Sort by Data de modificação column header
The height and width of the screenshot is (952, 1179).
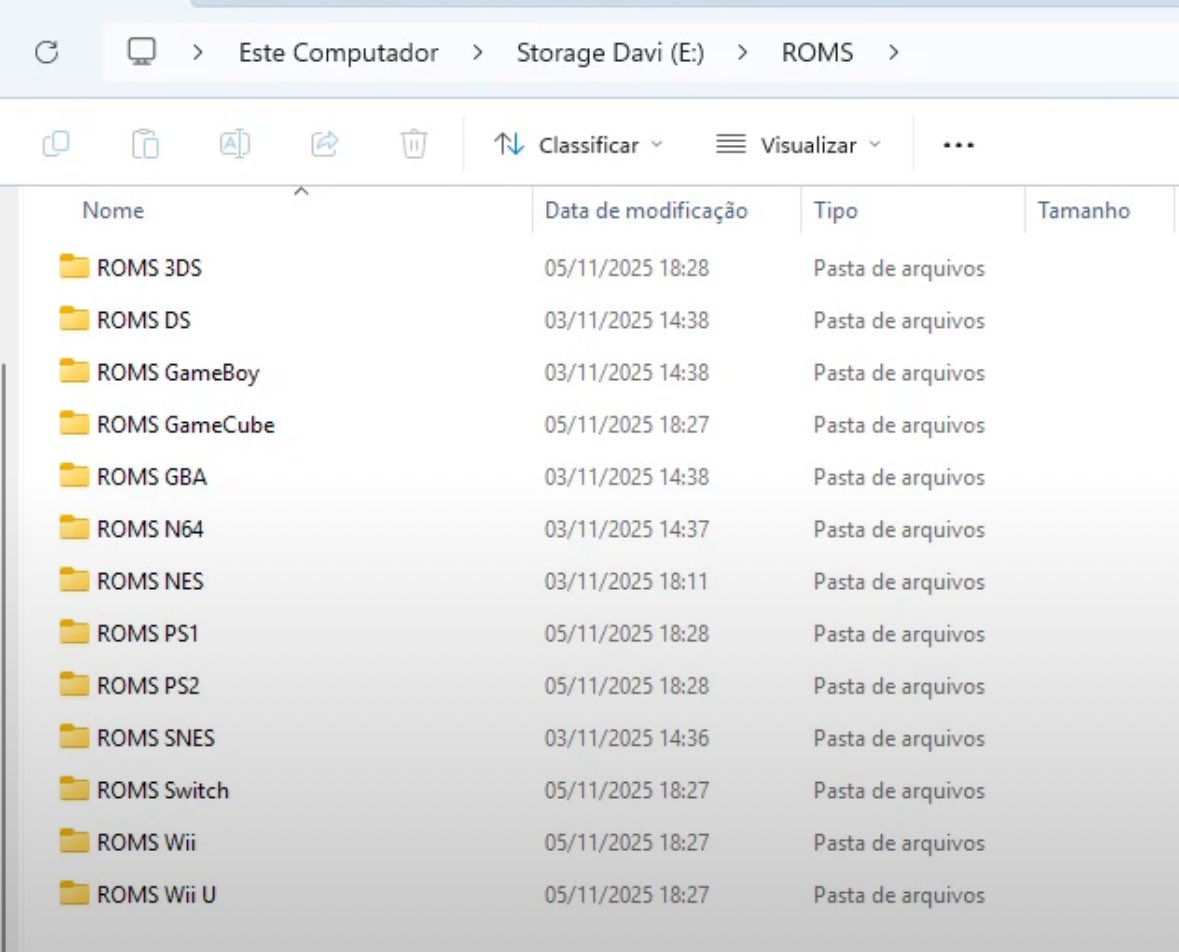coord(646,211)
